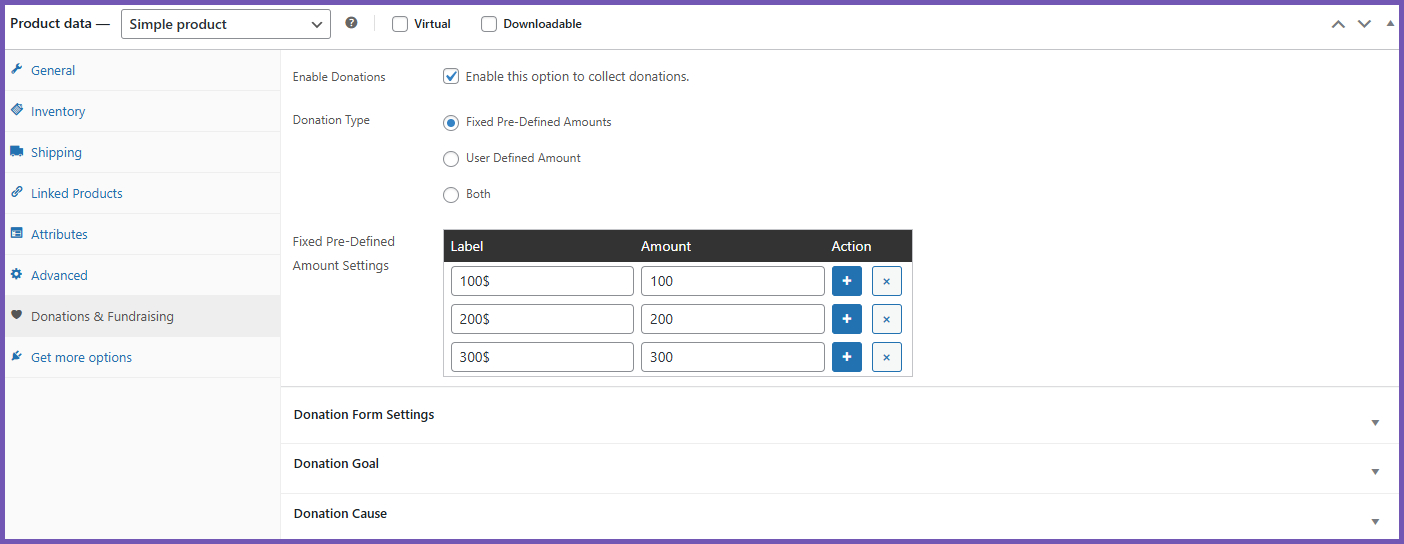Click the 300 Amount input field
The height and width of the screenshot is (544, 1404).
tap(732, 357)
